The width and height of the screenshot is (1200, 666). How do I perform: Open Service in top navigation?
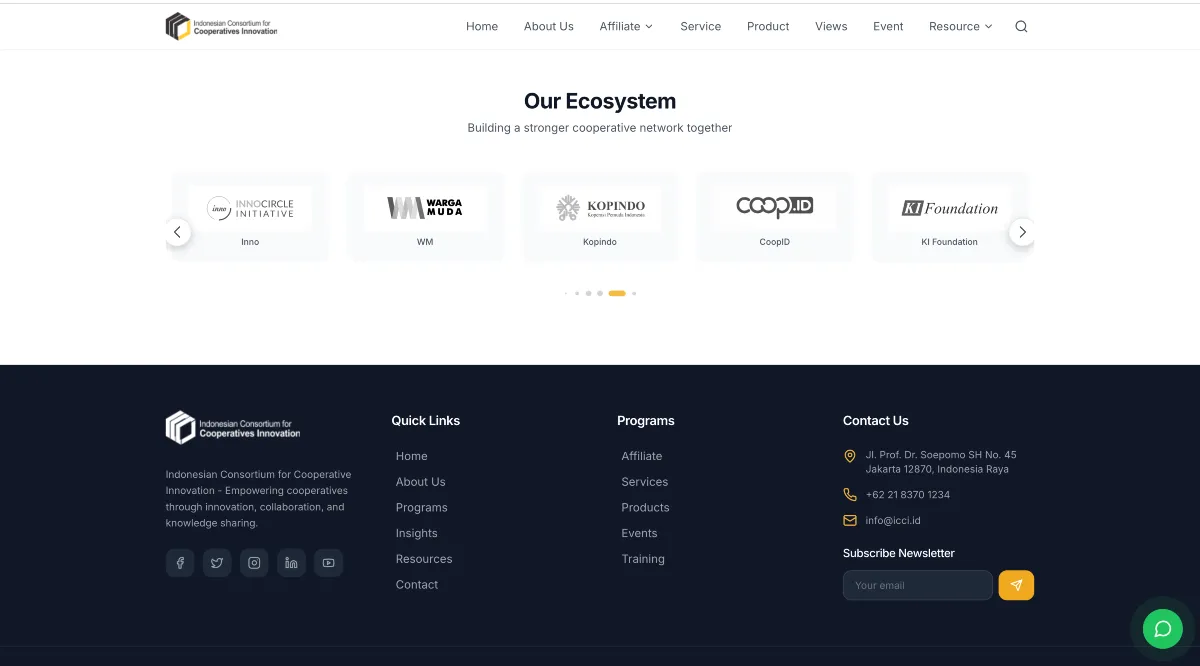[701, 27]
